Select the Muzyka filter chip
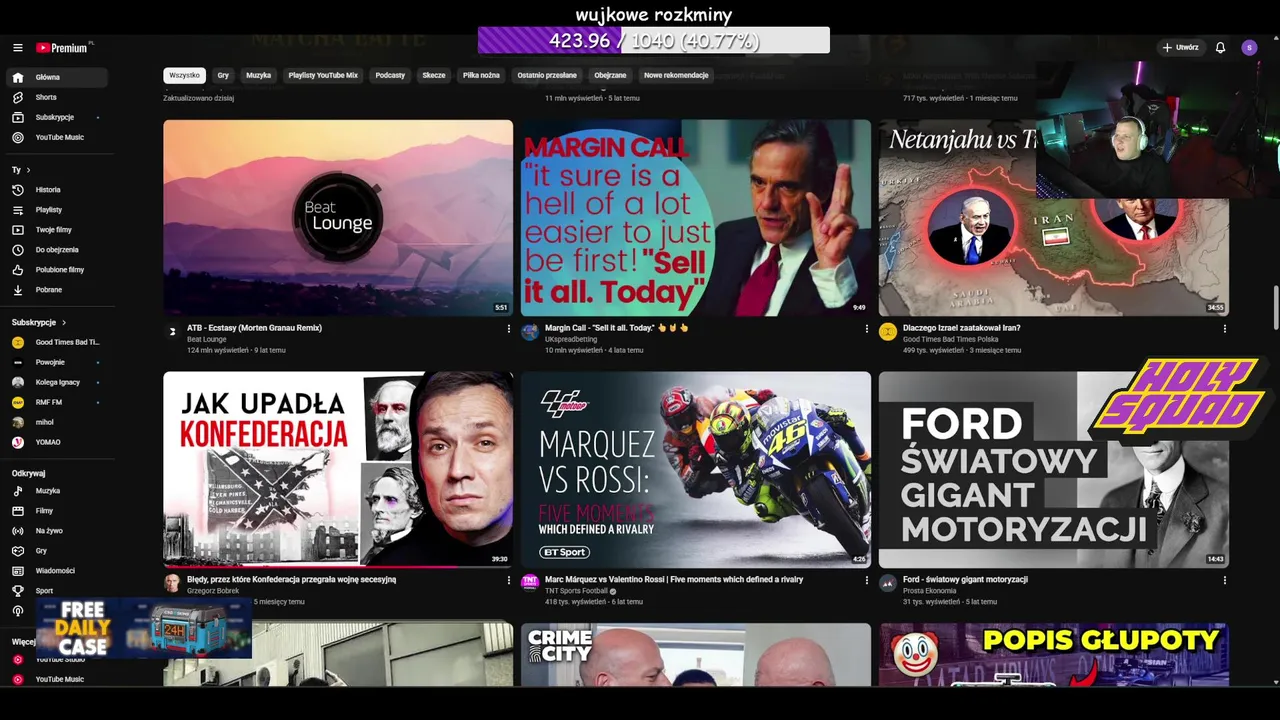The height and width of the screenshot is (720, 1280). 258,75
